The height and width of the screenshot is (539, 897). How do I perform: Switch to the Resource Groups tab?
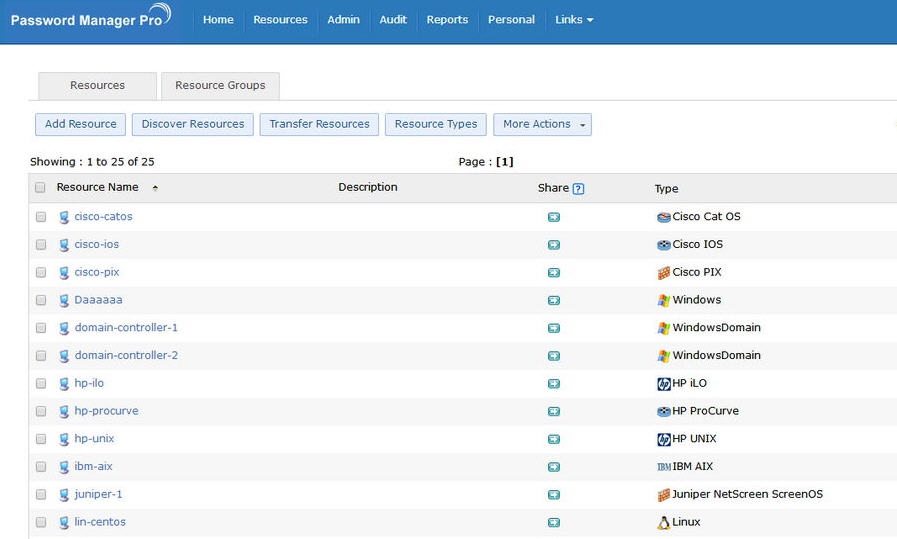click(220, 86)
